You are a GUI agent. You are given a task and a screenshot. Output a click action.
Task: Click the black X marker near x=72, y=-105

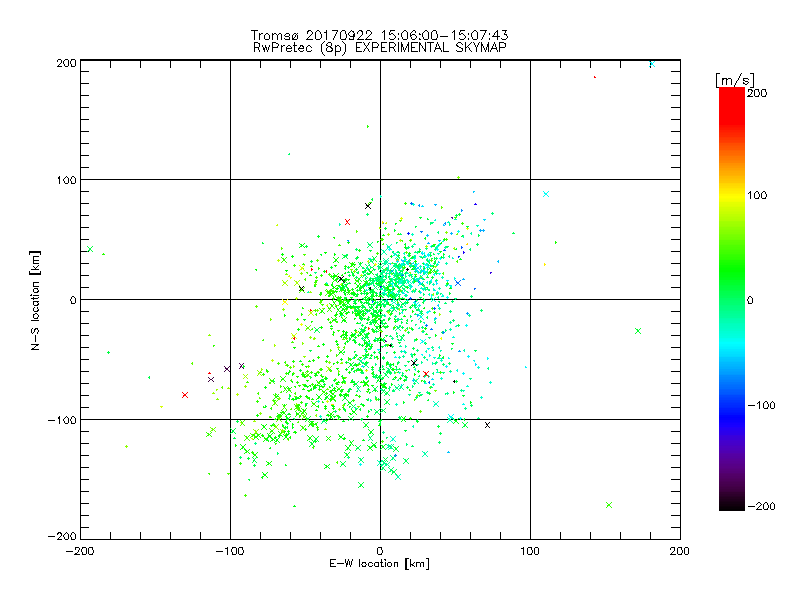(487, 425)
